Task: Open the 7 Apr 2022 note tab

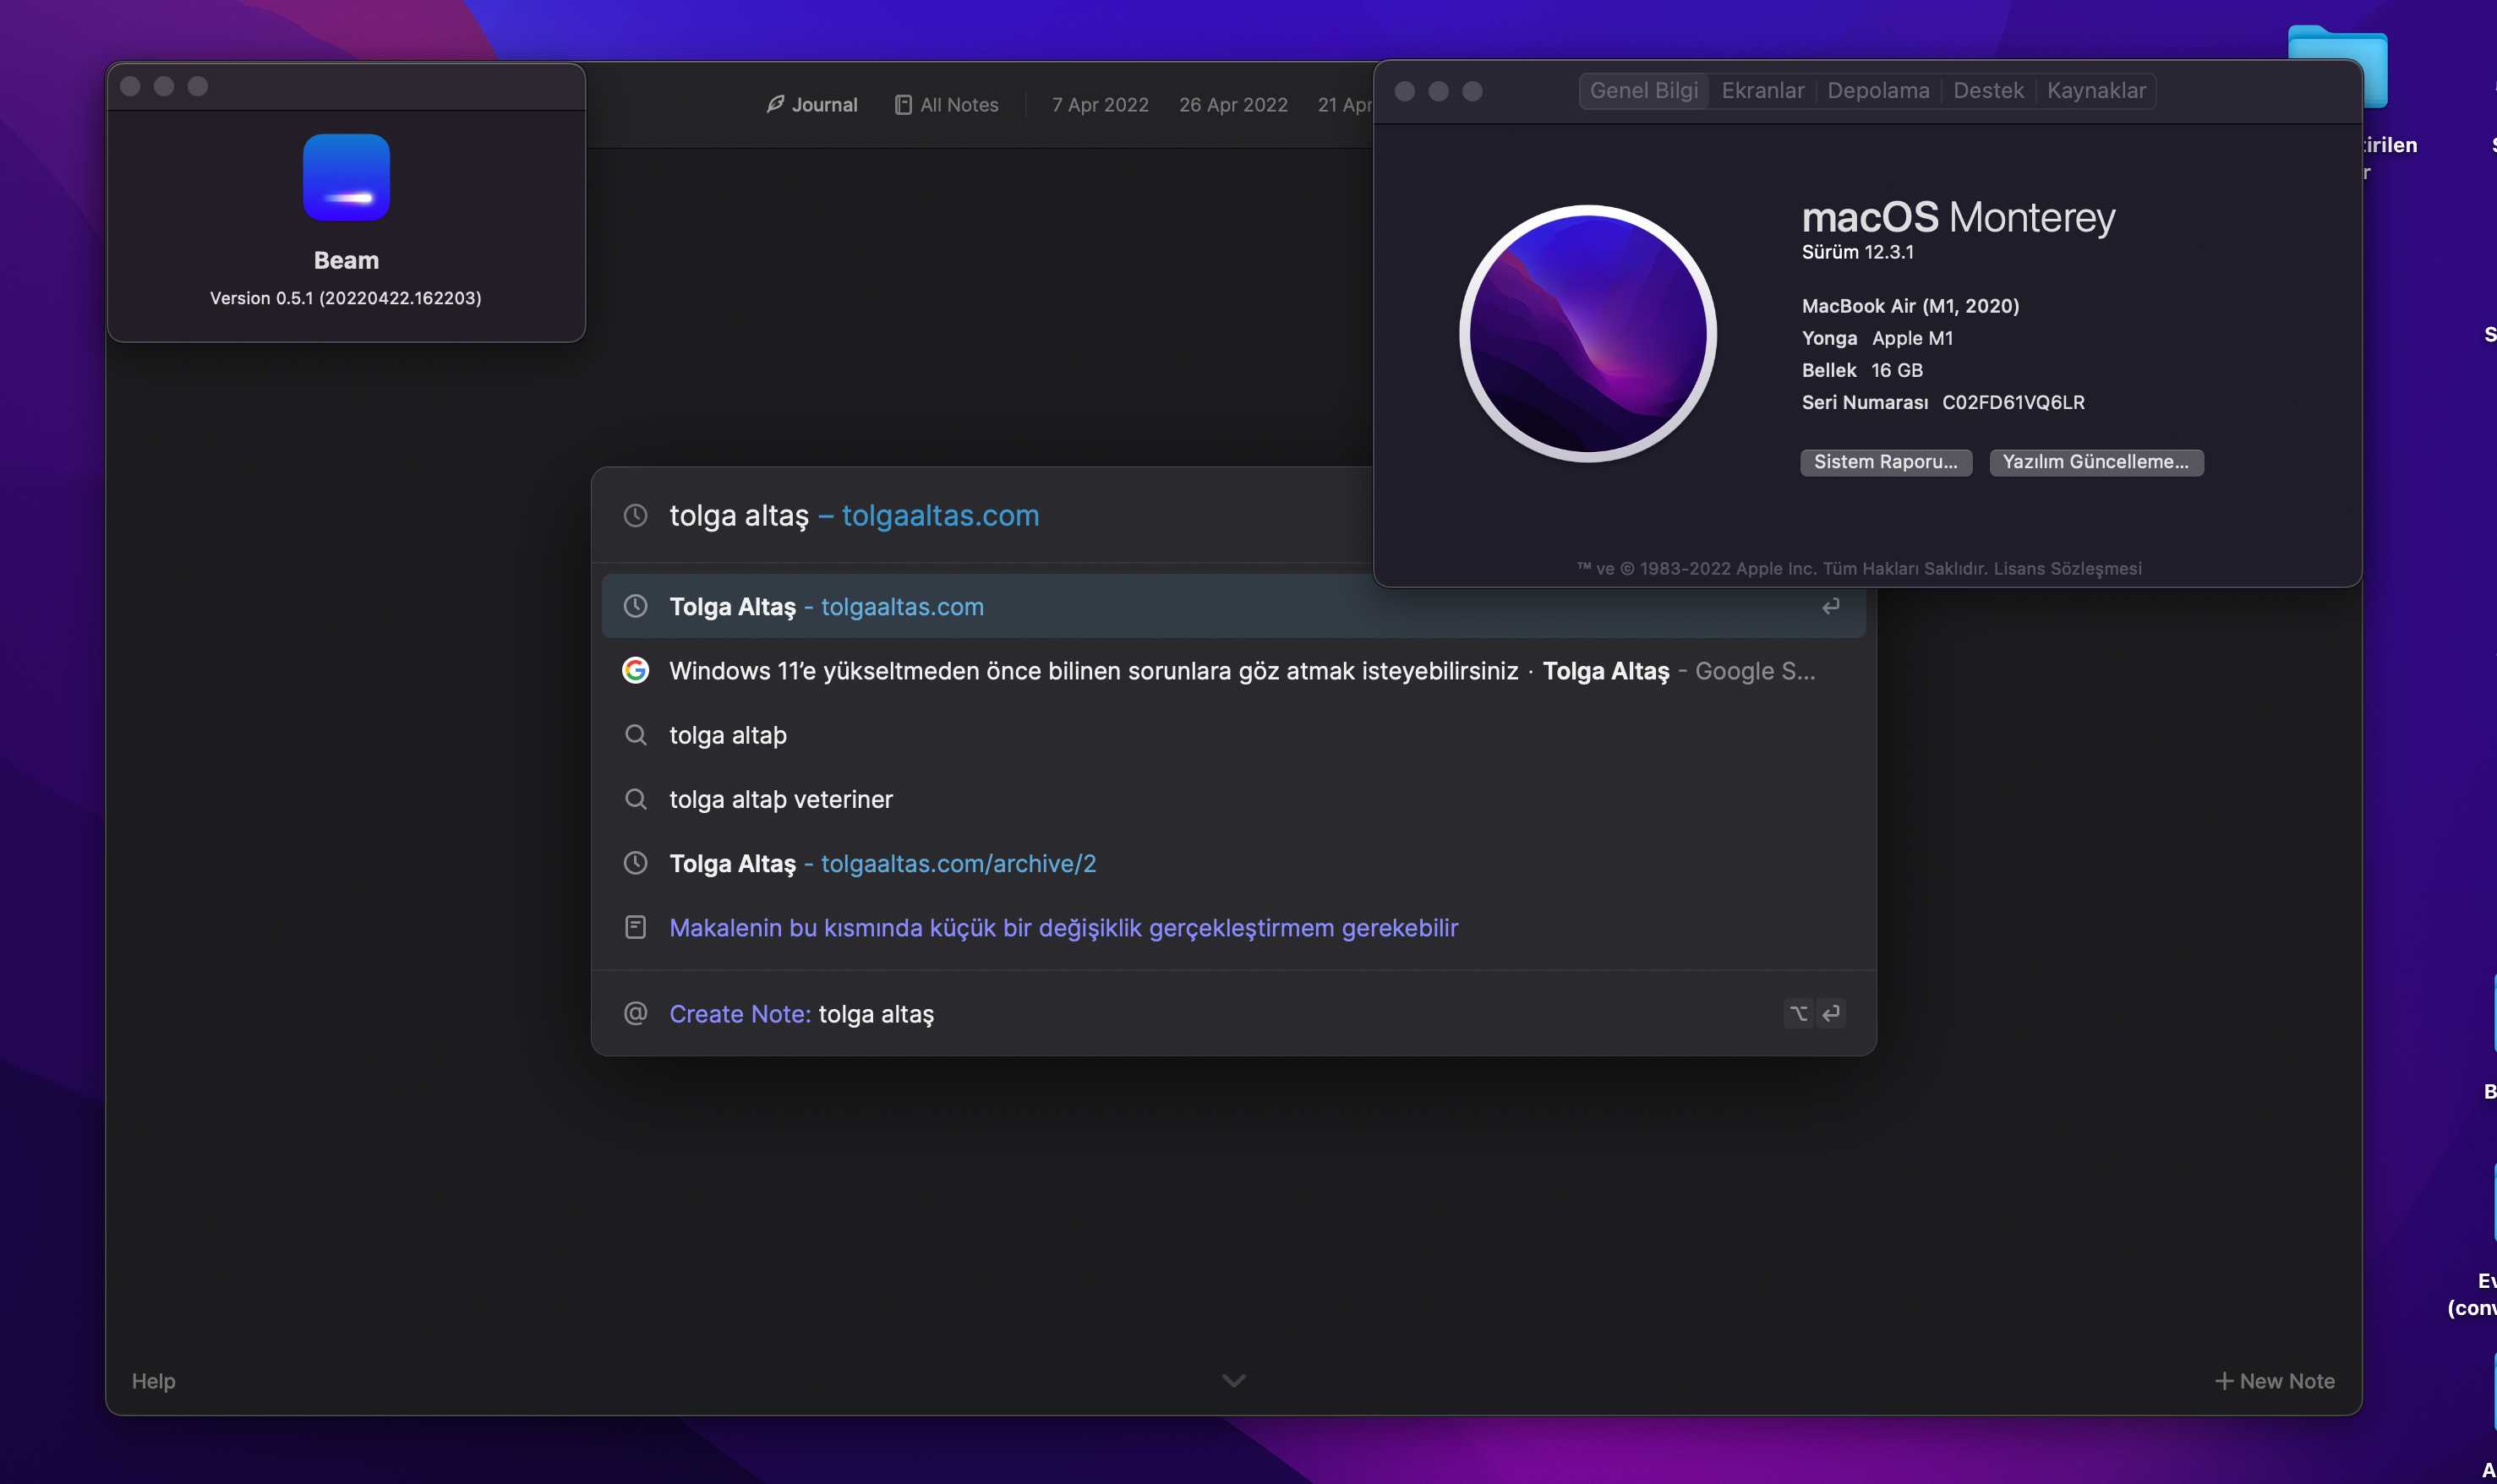Action: [x=1100, y=104]
